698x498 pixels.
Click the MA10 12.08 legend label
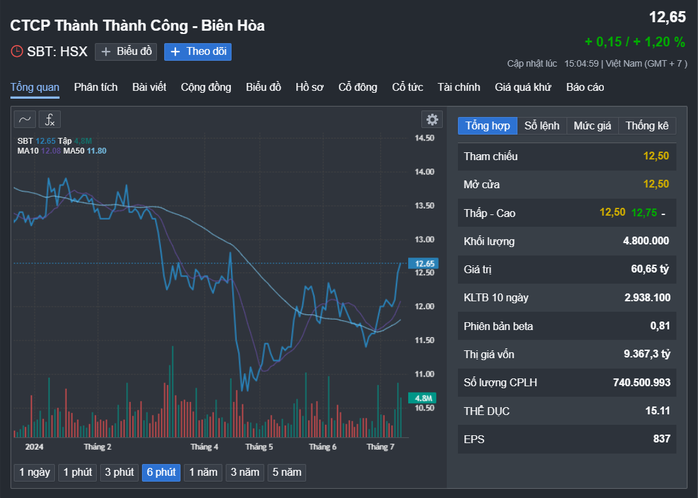(39, 151)
